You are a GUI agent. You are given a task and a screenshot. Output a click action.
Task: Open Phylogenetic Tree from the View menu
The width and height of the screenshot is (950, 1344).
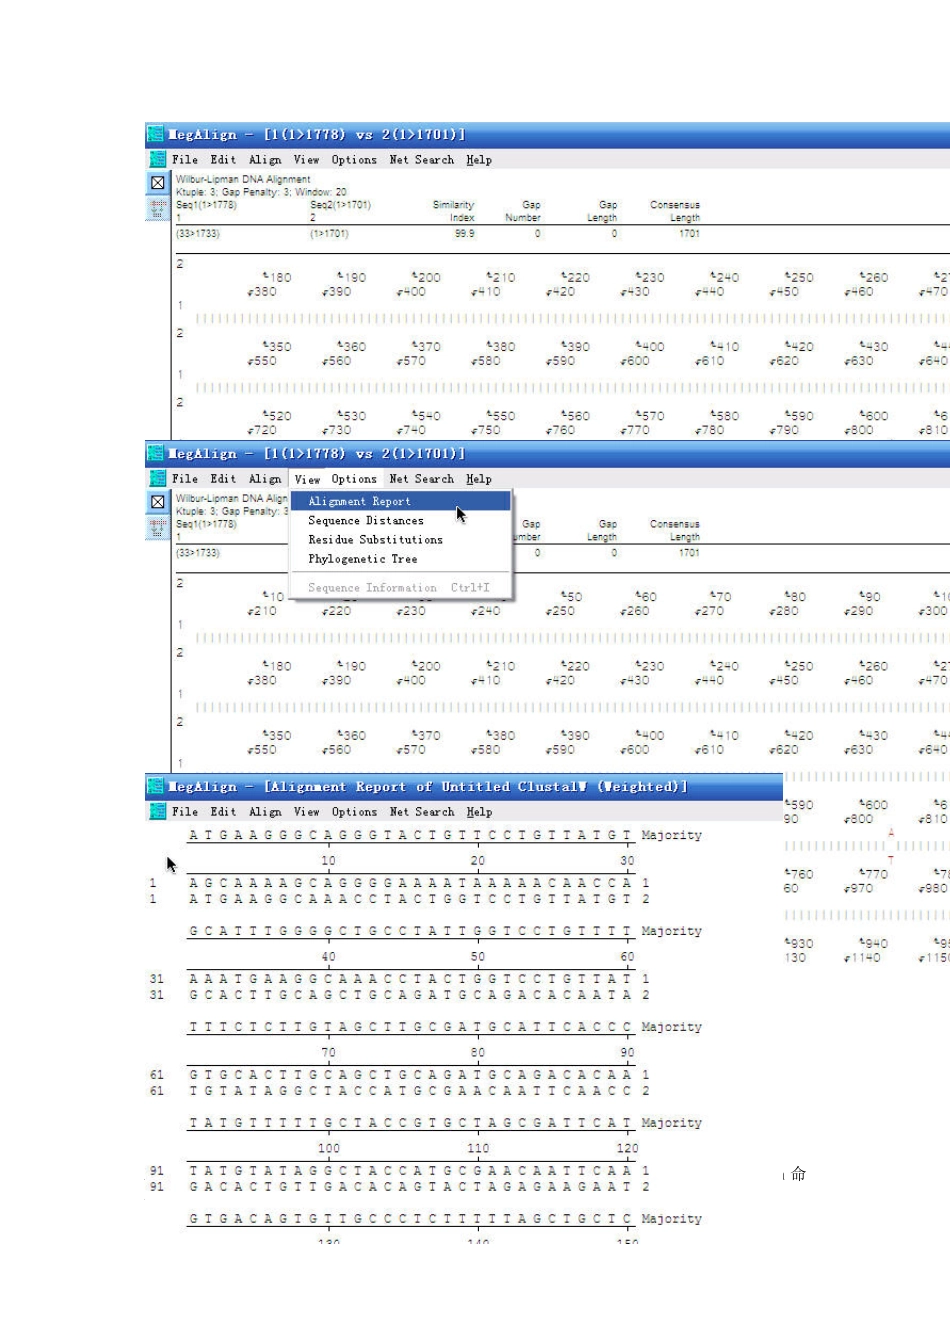[x=362, y=559]
